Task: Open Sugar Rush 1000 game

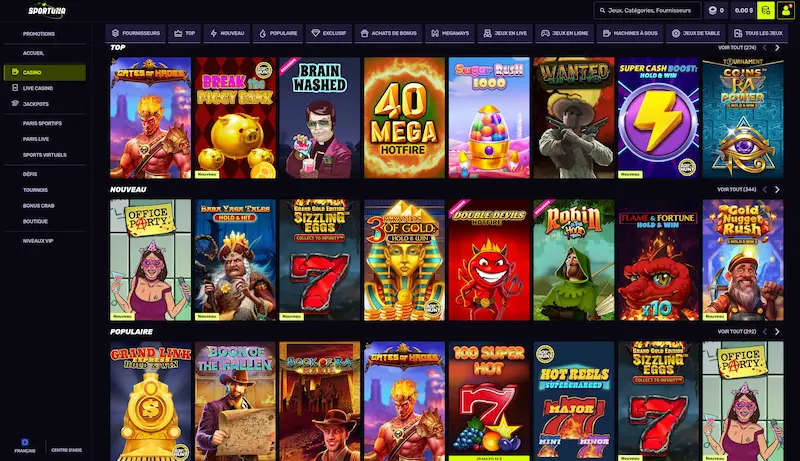Action: 489,118
